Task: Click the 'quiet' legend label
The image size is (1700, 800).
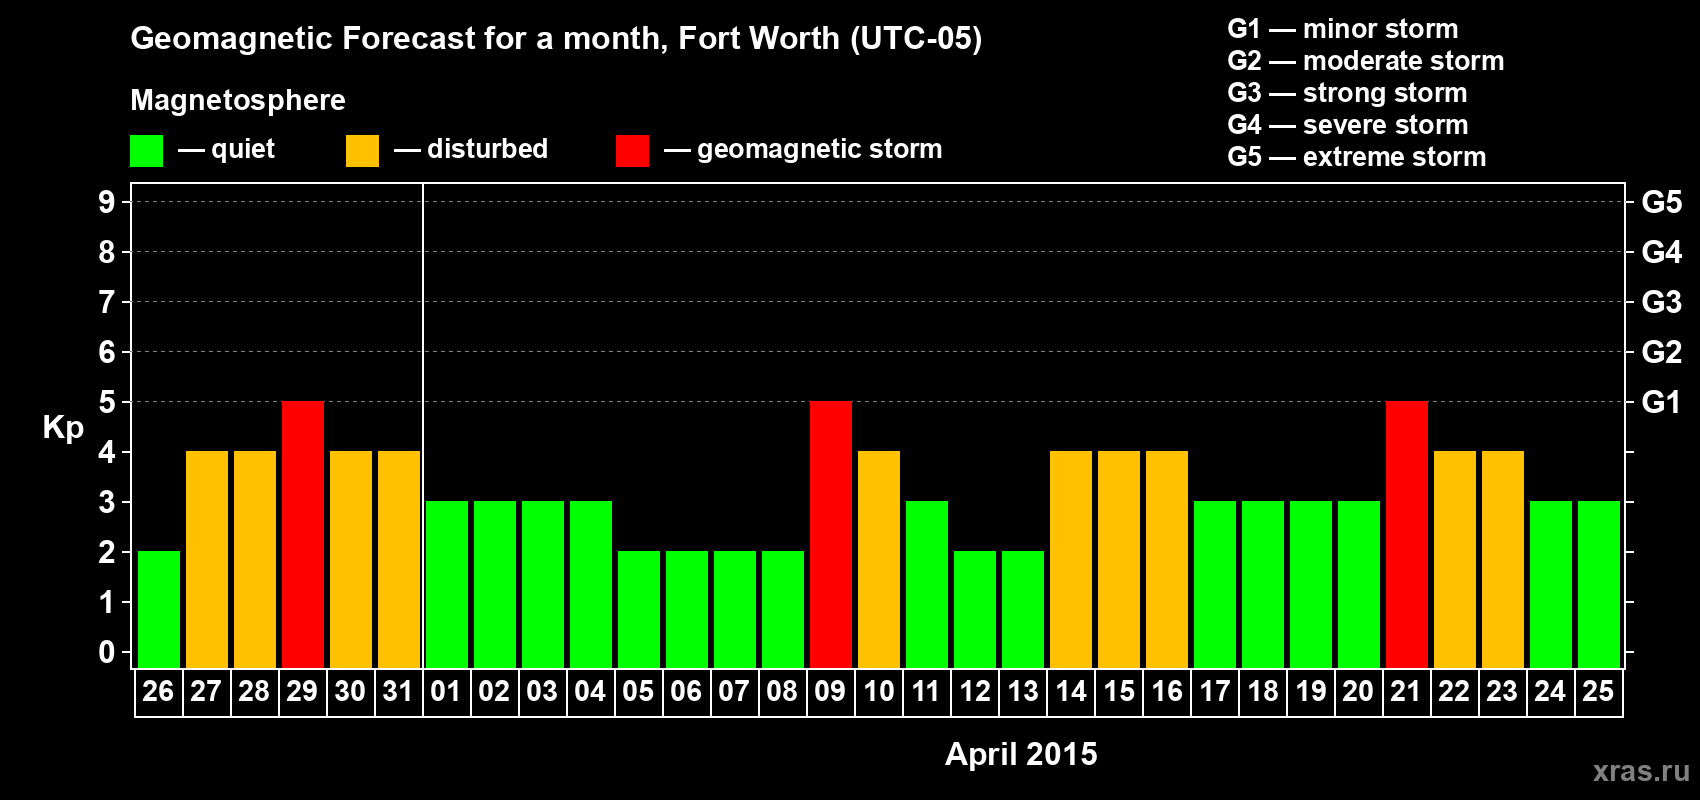Action: pyautogui.click(x=243, y=149)
